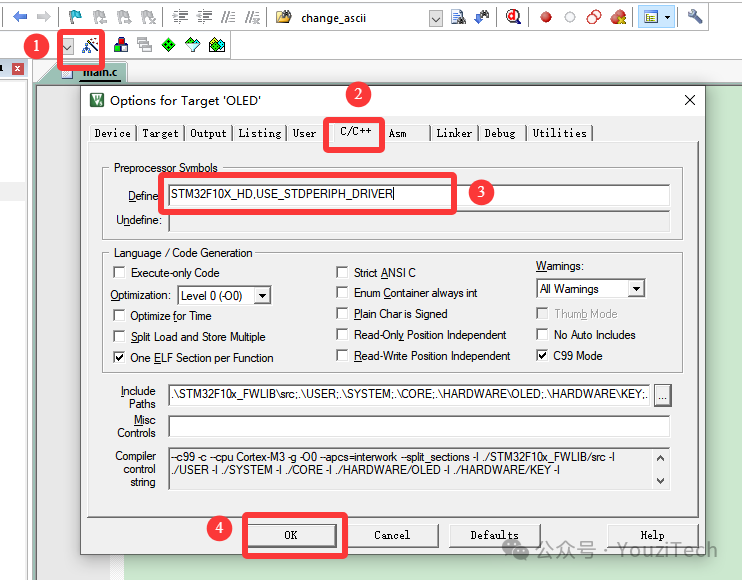Image resolution: width=742 pixels, height=580 pixels.
Task: Click Select Software Packs icon
Action: (x=193, y=45)
